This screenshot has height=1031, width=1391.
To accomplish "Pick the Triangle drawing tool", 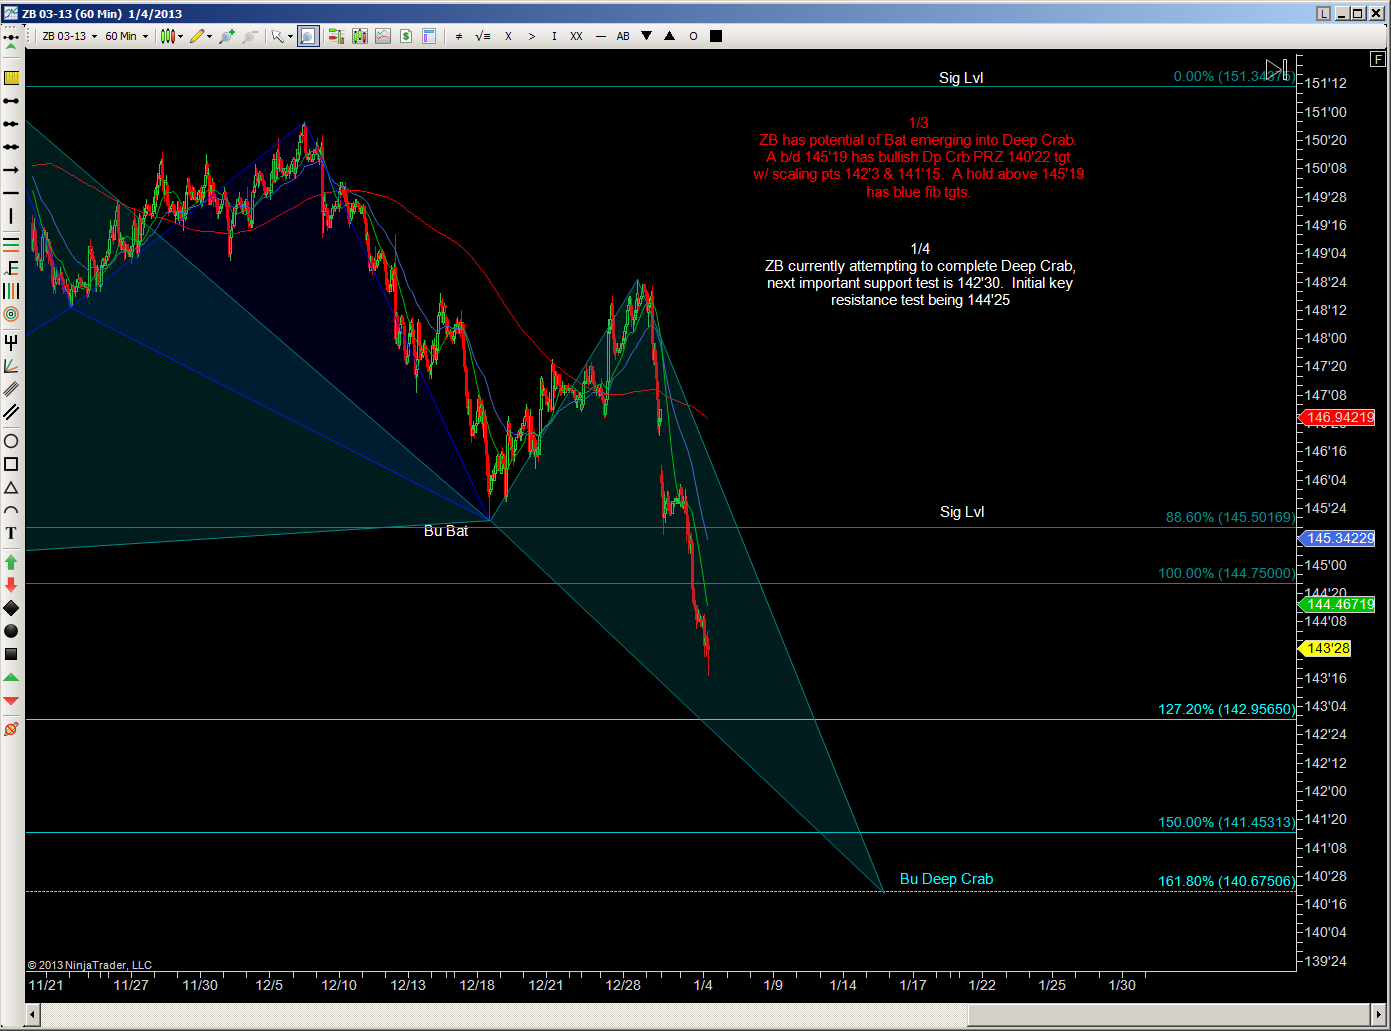I will 11,488.
